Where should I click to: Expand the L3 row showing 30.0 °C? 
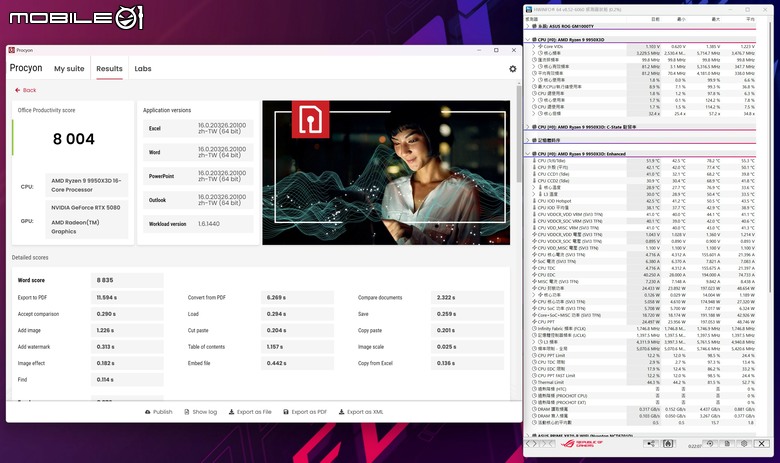[x=534, y=194]
